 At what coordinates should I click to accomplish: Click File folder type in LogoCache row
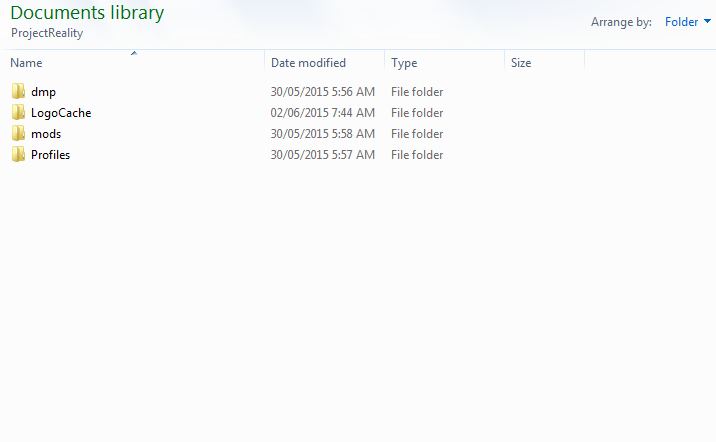click(417, 113)
